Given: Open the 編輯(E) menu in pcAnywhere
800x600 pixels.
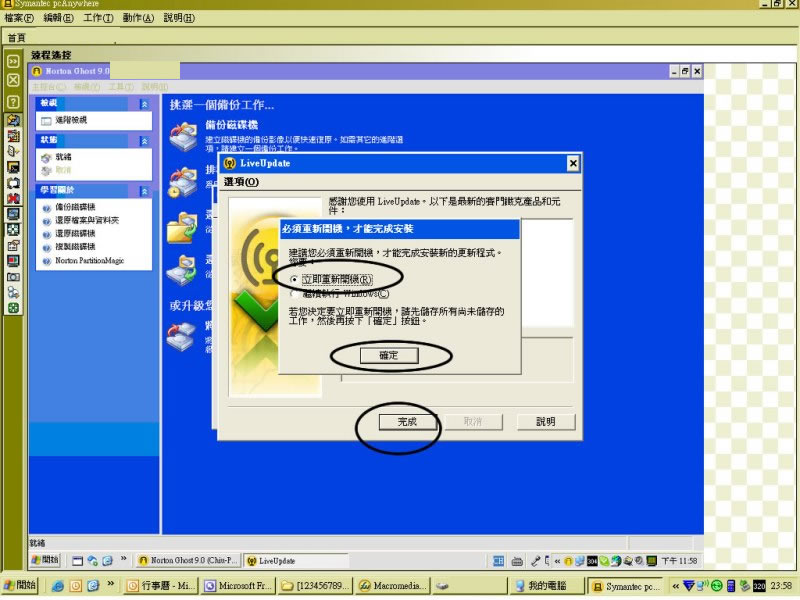Looking at the screenshot, I should [59, 18].
